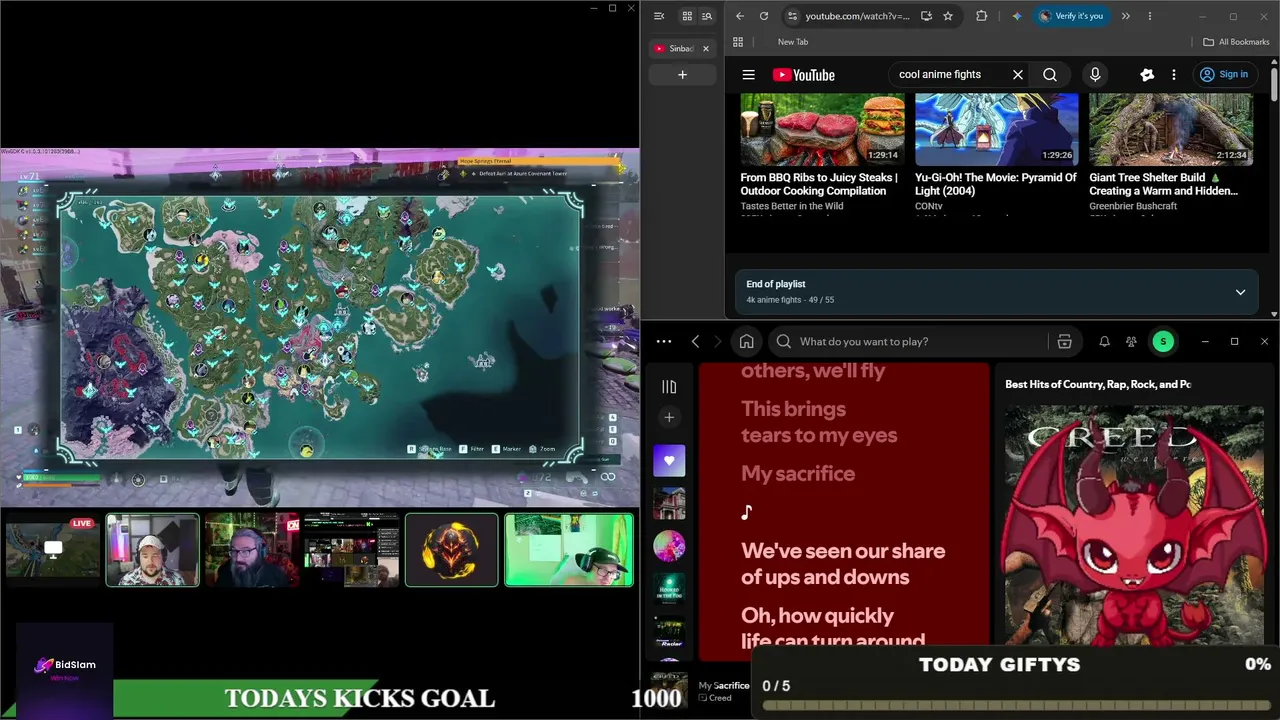Go to YouTube home via the logo
The height and width of the screenshot is (720, 1280).
(803, 75)
